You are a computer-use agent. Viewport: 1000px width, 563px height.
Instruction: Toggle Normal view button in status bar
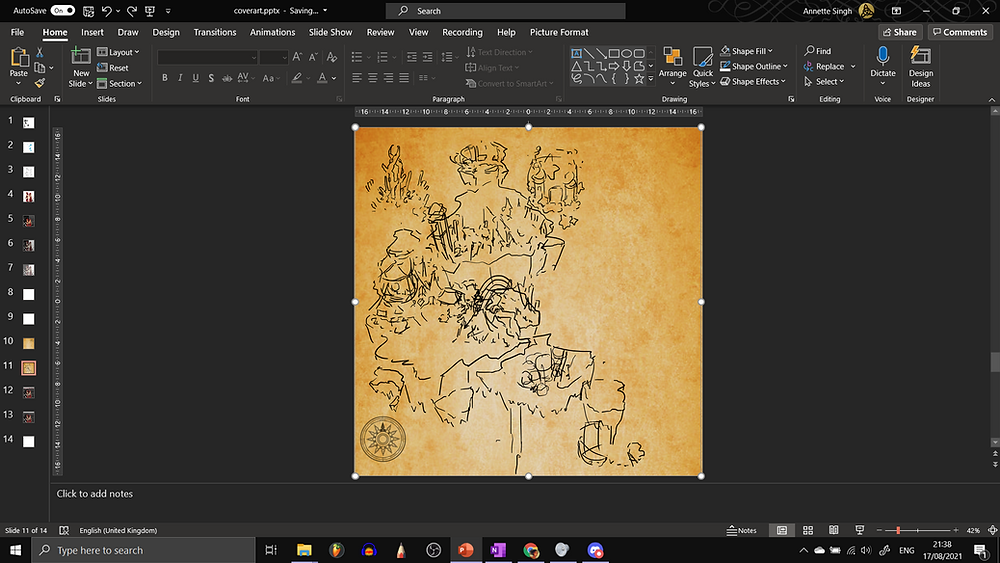coord(782,530)
